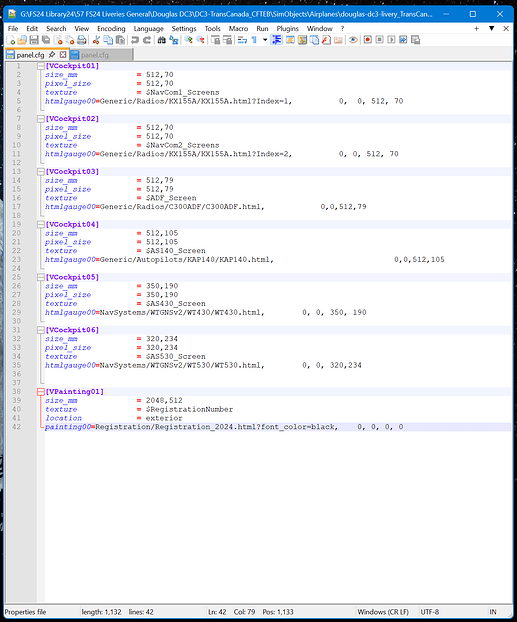Click the macro Playback icon
Screen dimensions: 517x622
pyautogui.click(x=391, y=40)
